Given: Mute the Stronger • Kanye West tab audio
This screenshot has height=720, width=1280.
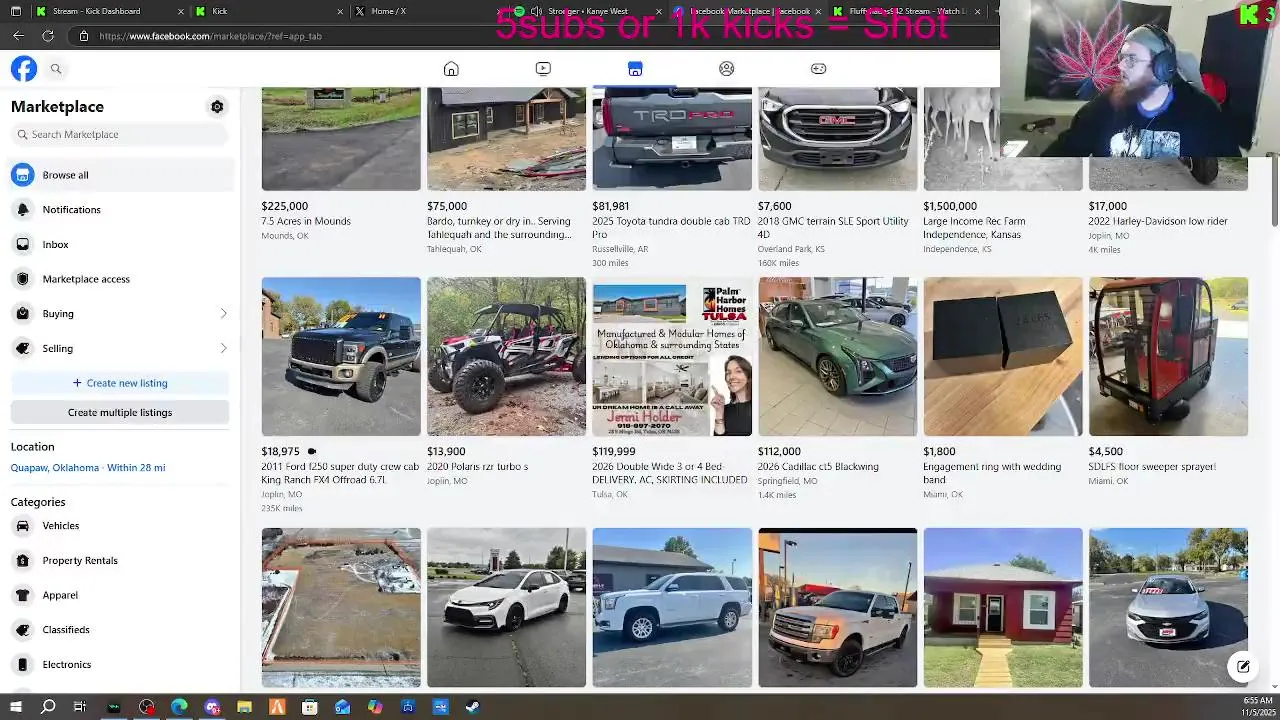Looking at the screenshot, I should tap(535, 11).
